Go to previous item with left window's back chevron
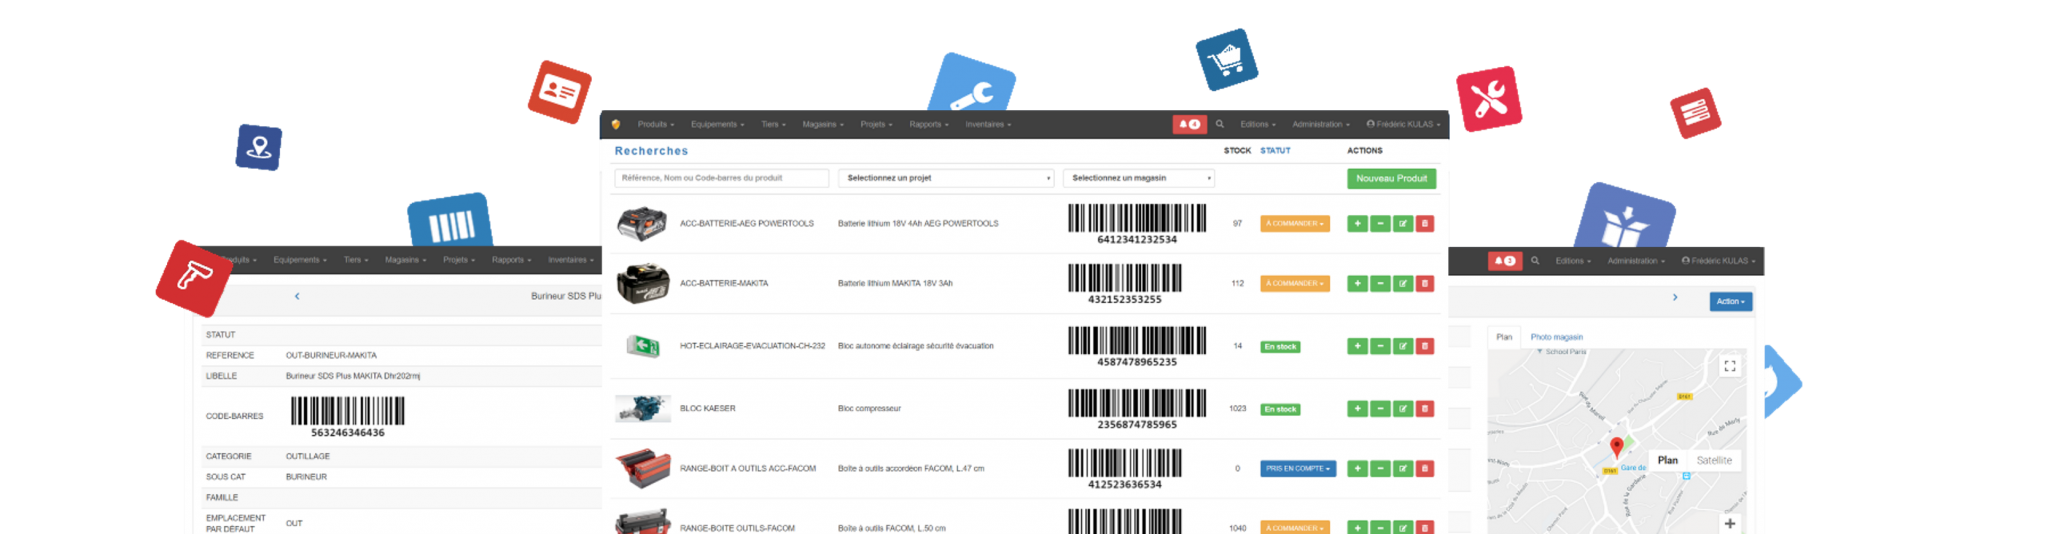 [297, 296]
